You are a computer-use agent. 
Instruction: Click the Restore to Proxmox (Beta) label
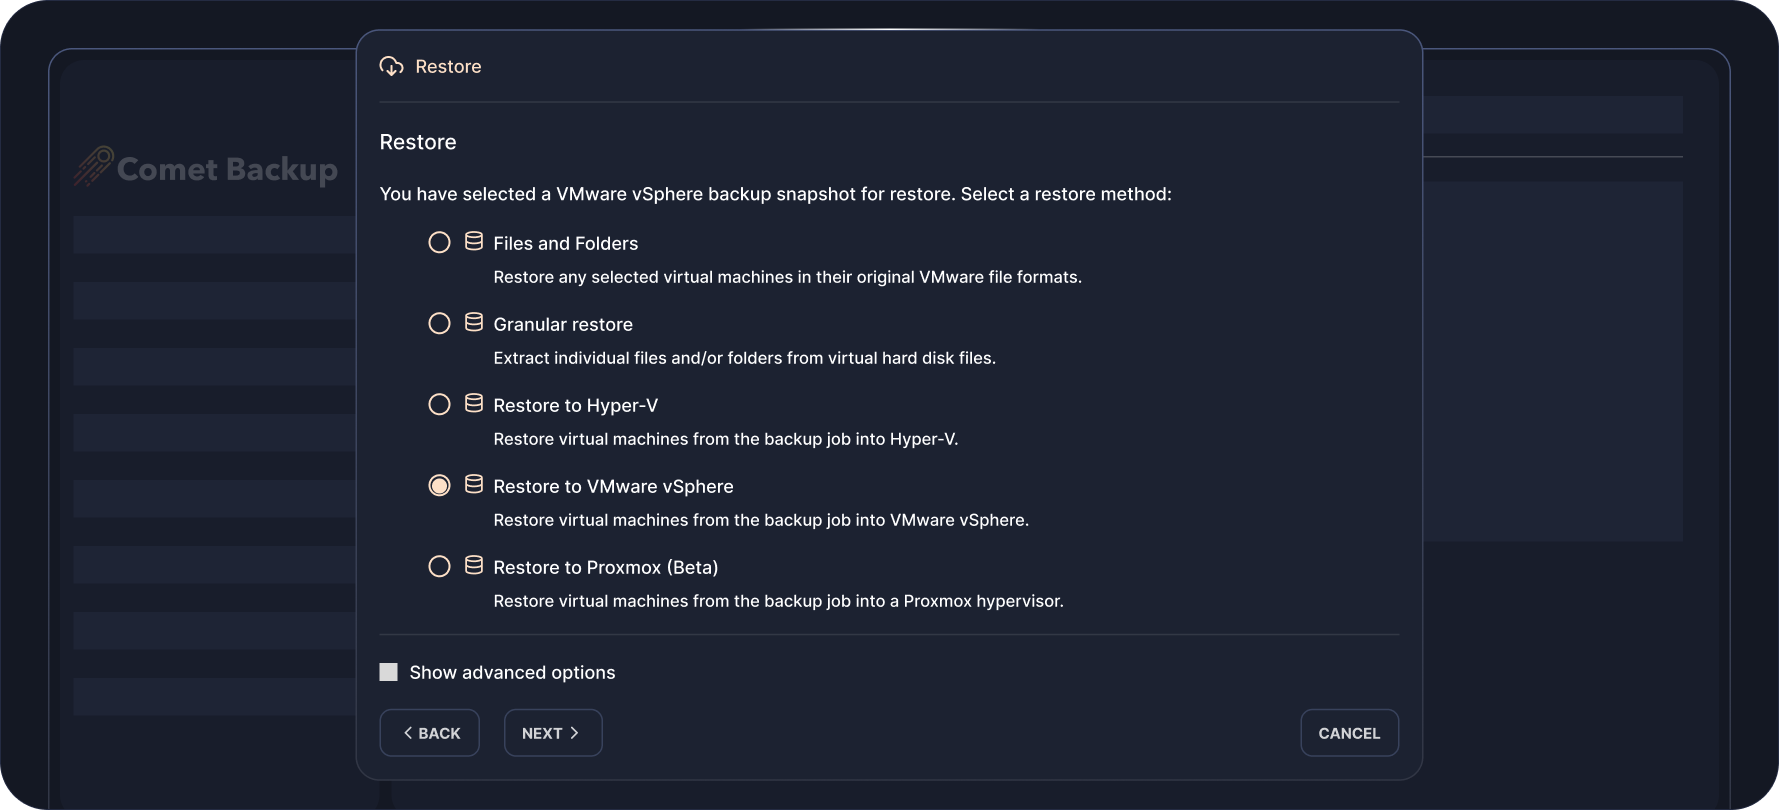coord(605,567)
